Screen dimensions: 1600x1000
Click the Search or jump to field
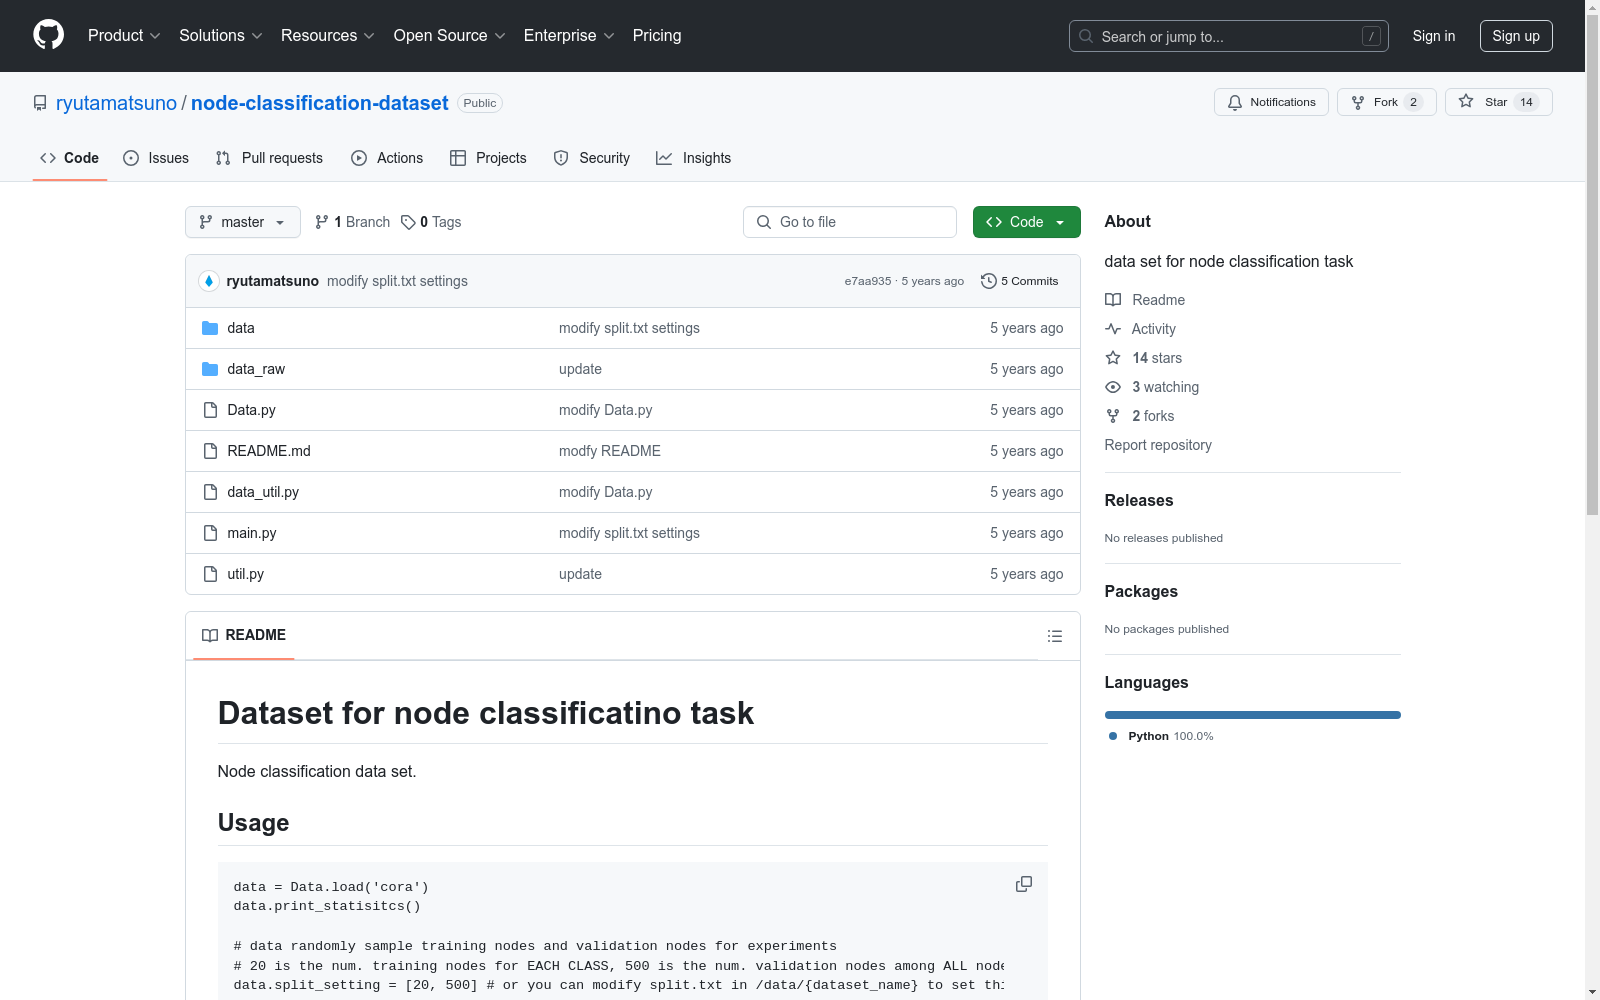[1231, 36]
